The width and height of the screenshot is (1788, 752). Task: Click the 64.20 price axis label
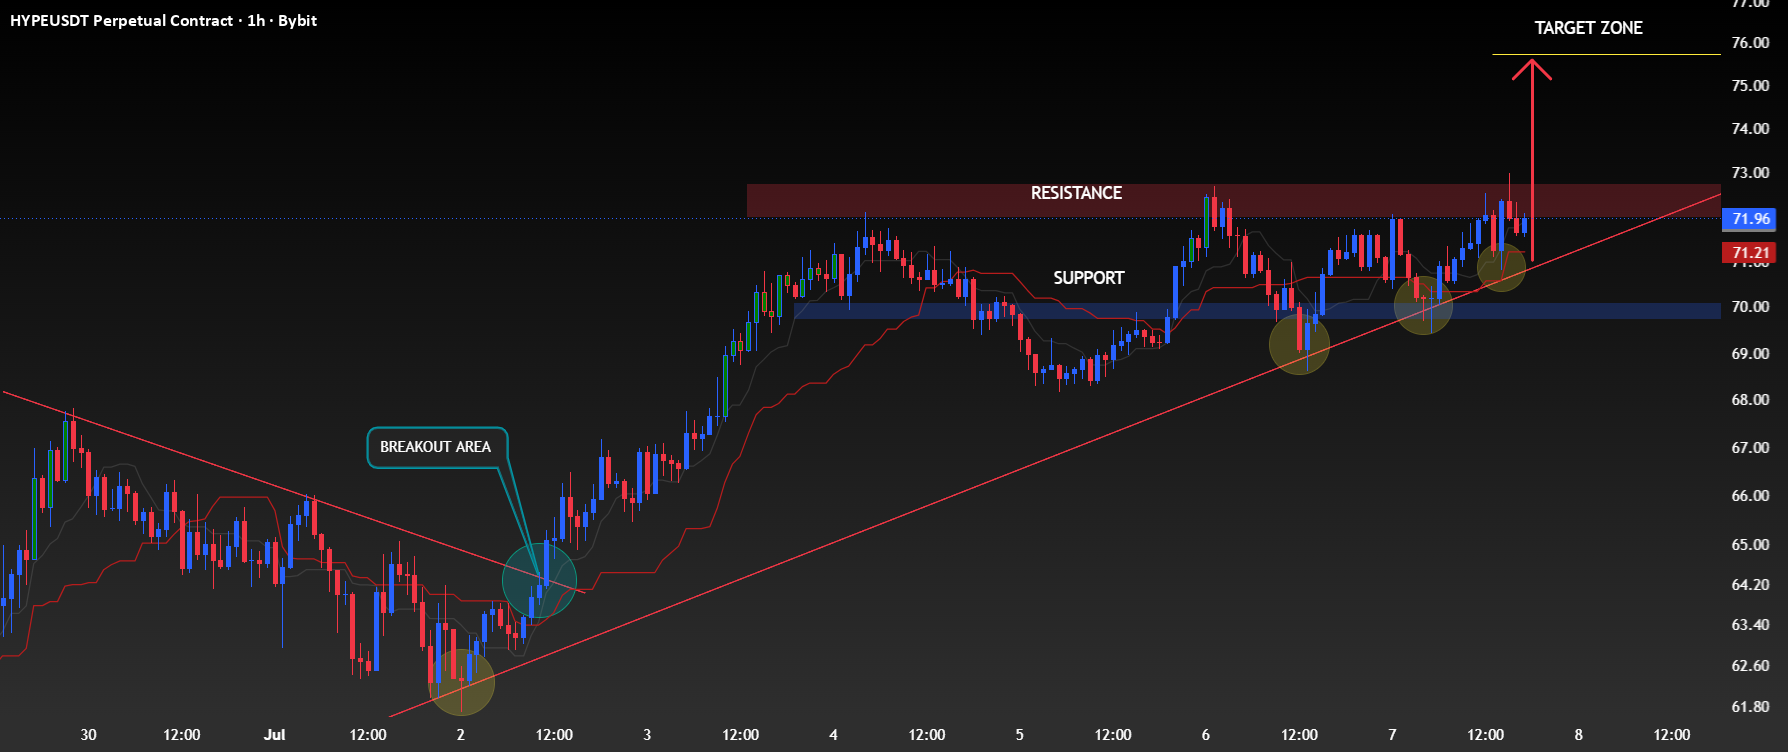pyautogui.click(x=1750, y=585)
